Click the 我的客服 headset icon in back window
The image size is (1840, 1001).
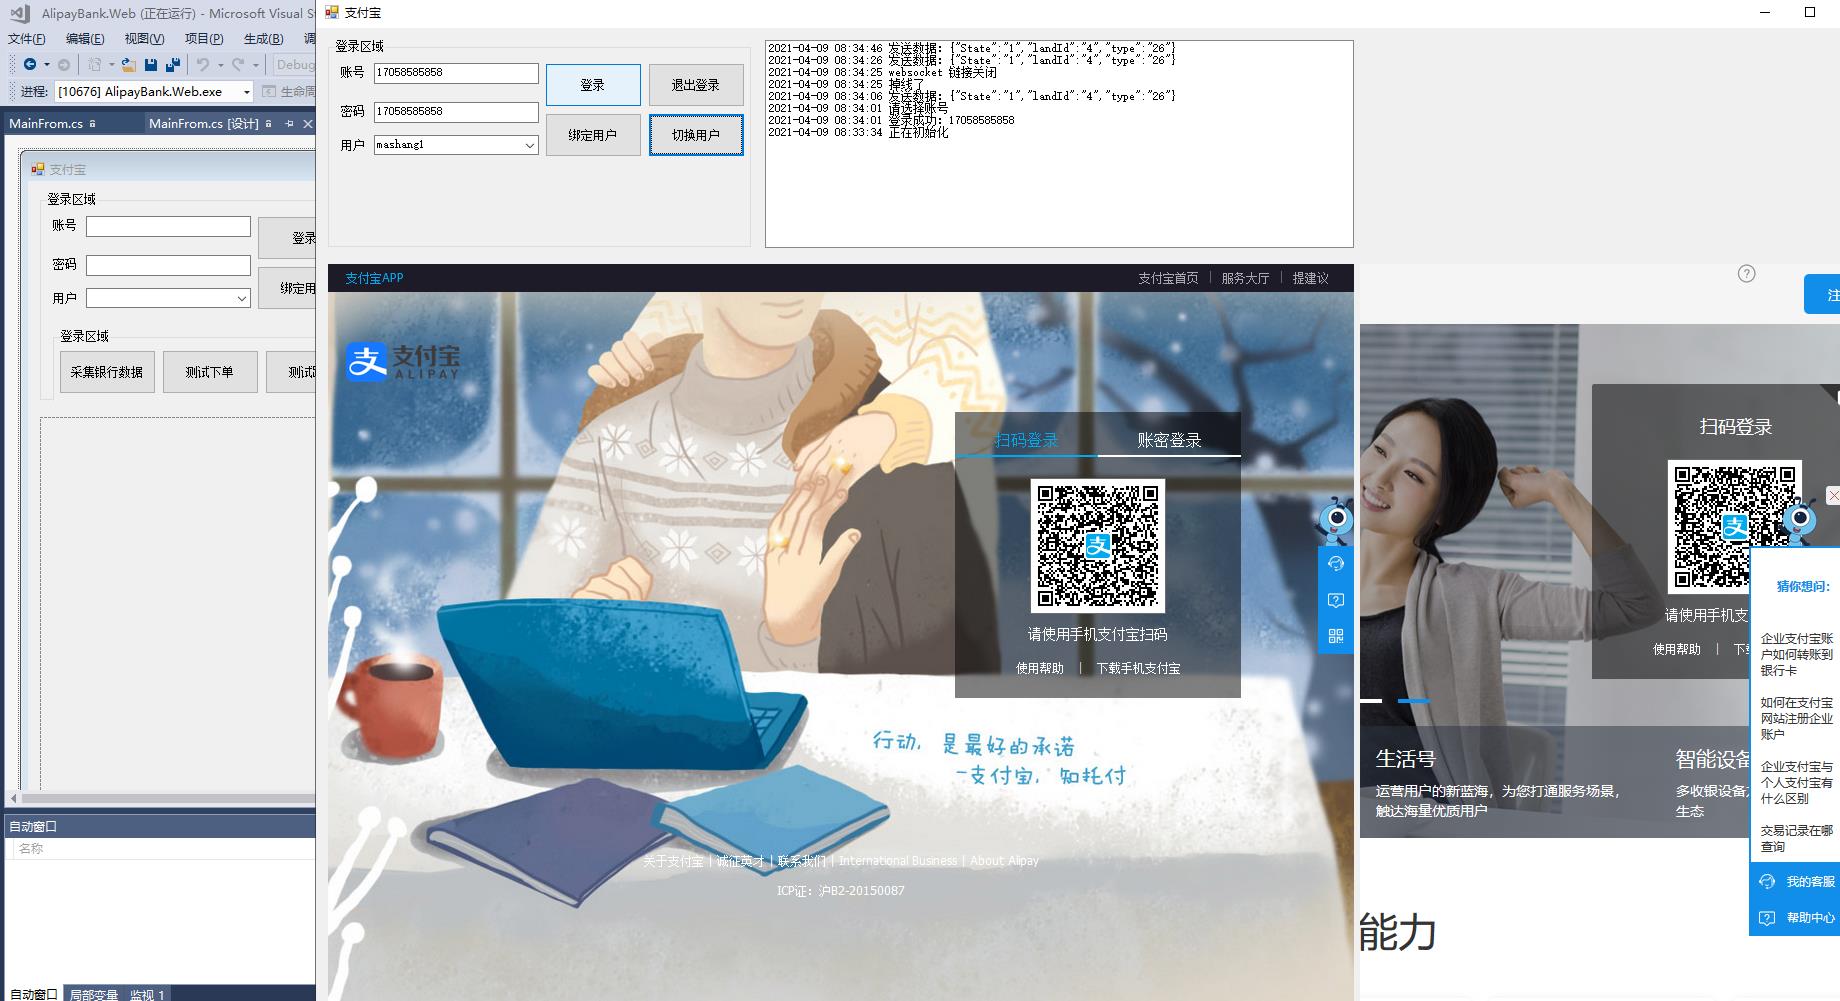point(1767,881)
